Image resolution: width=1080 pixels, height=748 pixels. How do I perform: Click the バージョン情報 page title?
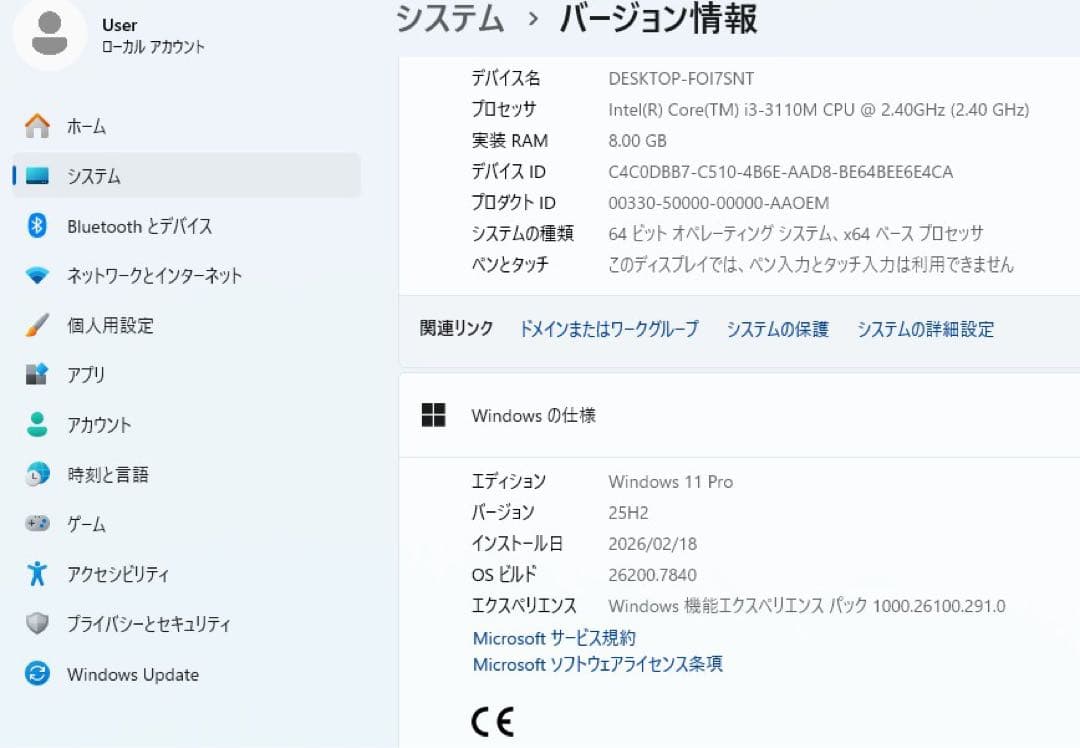658,18
